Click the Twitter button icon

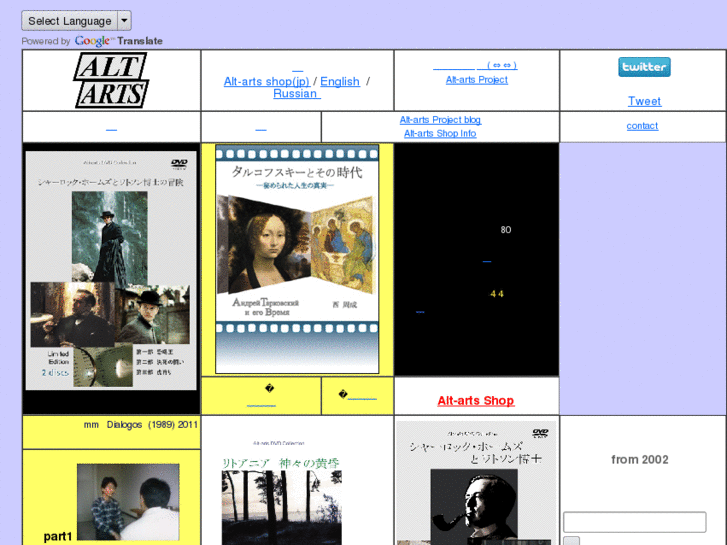pyautogui.click(x=644, y=67)
